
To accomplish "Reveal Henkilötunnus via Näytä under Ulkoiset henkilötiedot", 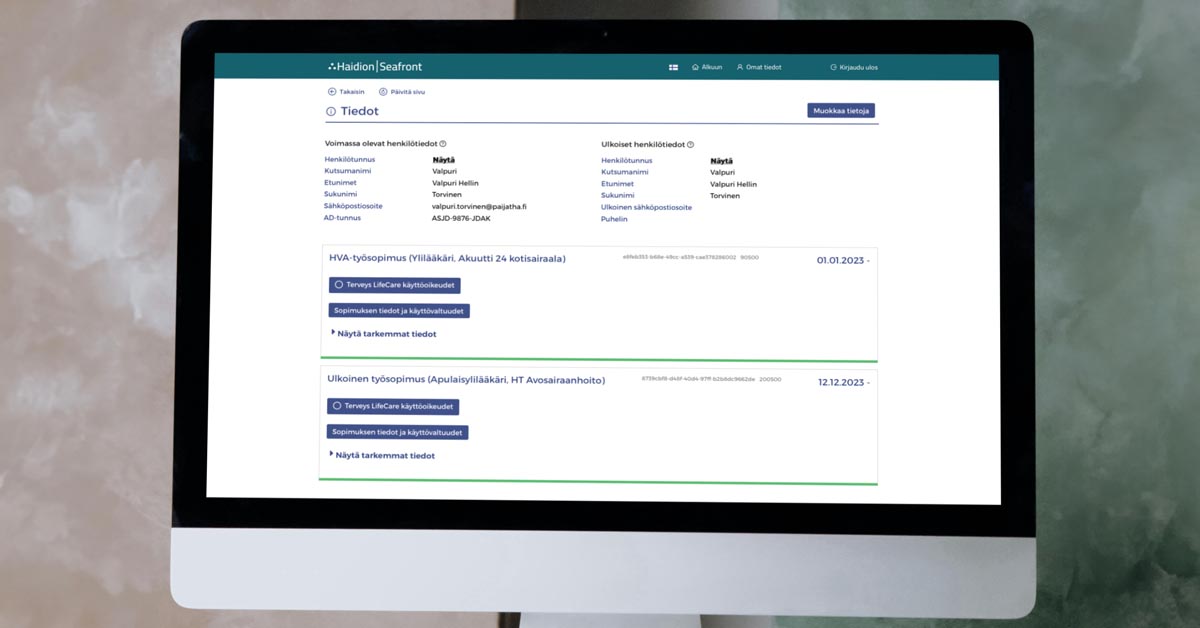I will (721, 161).
